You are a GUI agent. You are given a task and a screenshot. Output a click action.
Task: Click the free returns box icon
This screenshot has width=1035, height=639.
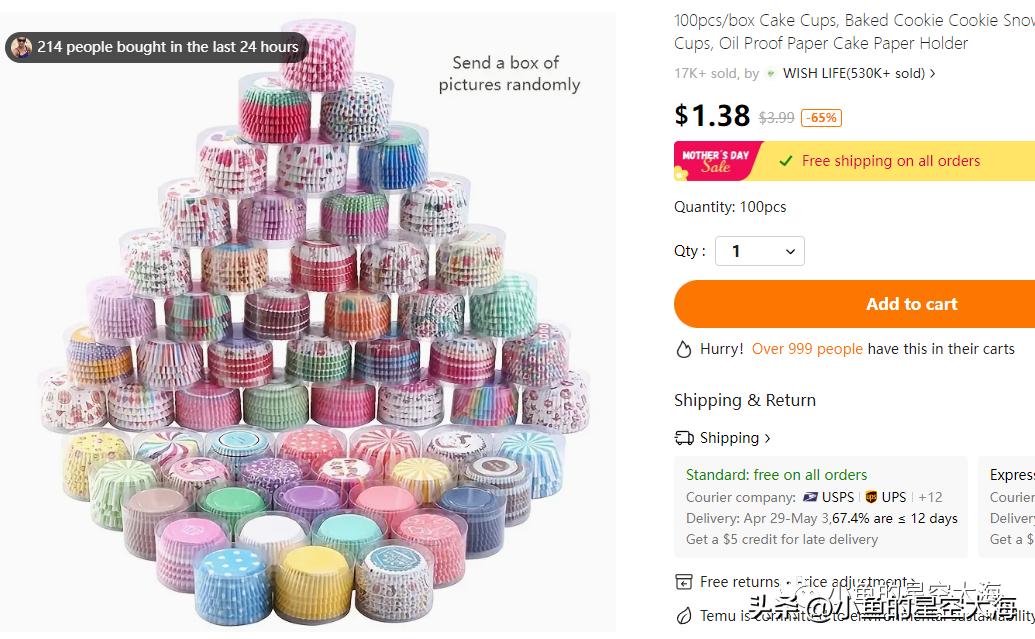684,582
